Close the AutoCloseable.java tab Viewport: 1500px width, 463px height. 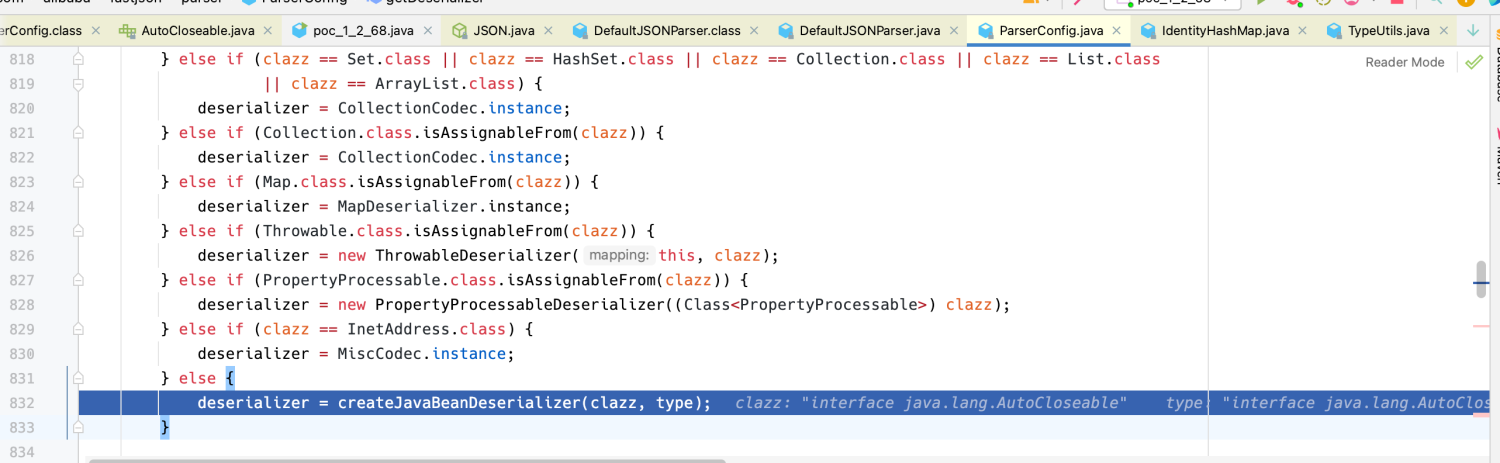(x=268, y=31)
